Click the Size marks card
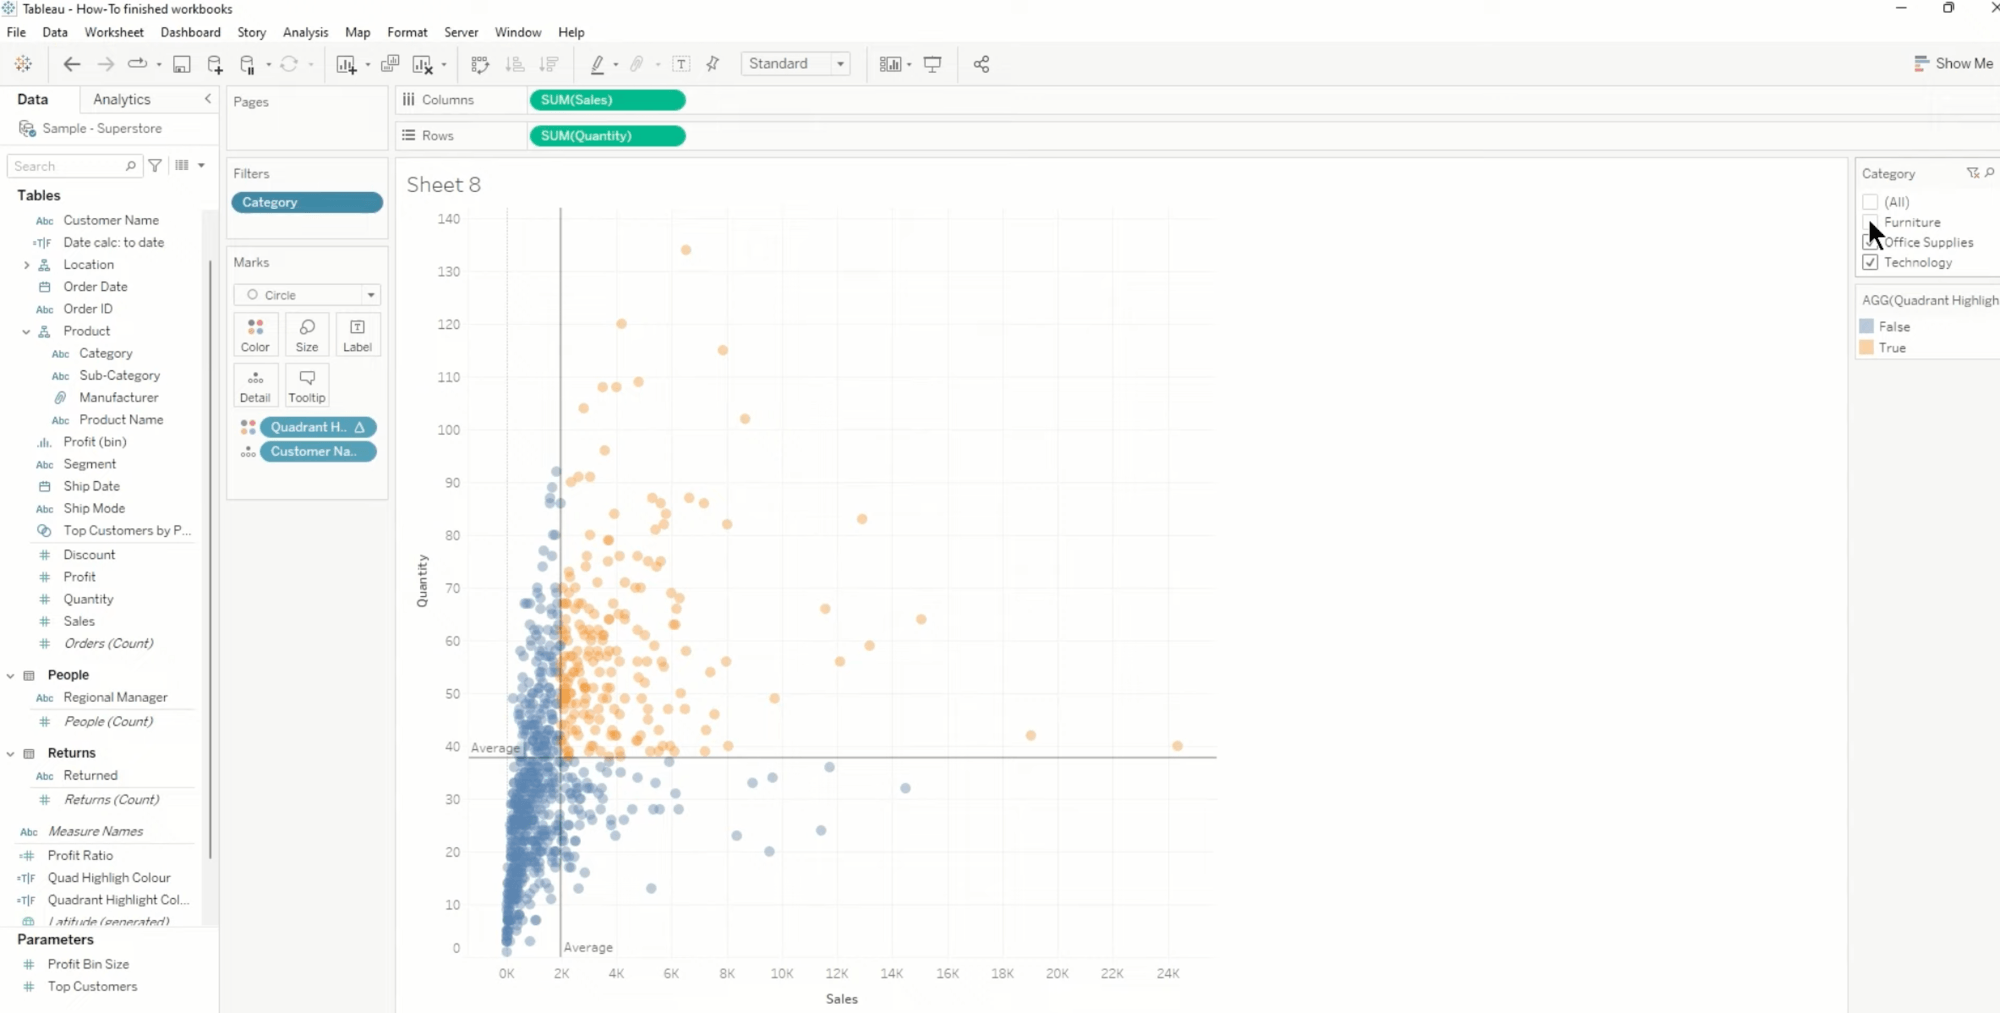The height and width of the screenshot is (1013, 2000). 307,335
